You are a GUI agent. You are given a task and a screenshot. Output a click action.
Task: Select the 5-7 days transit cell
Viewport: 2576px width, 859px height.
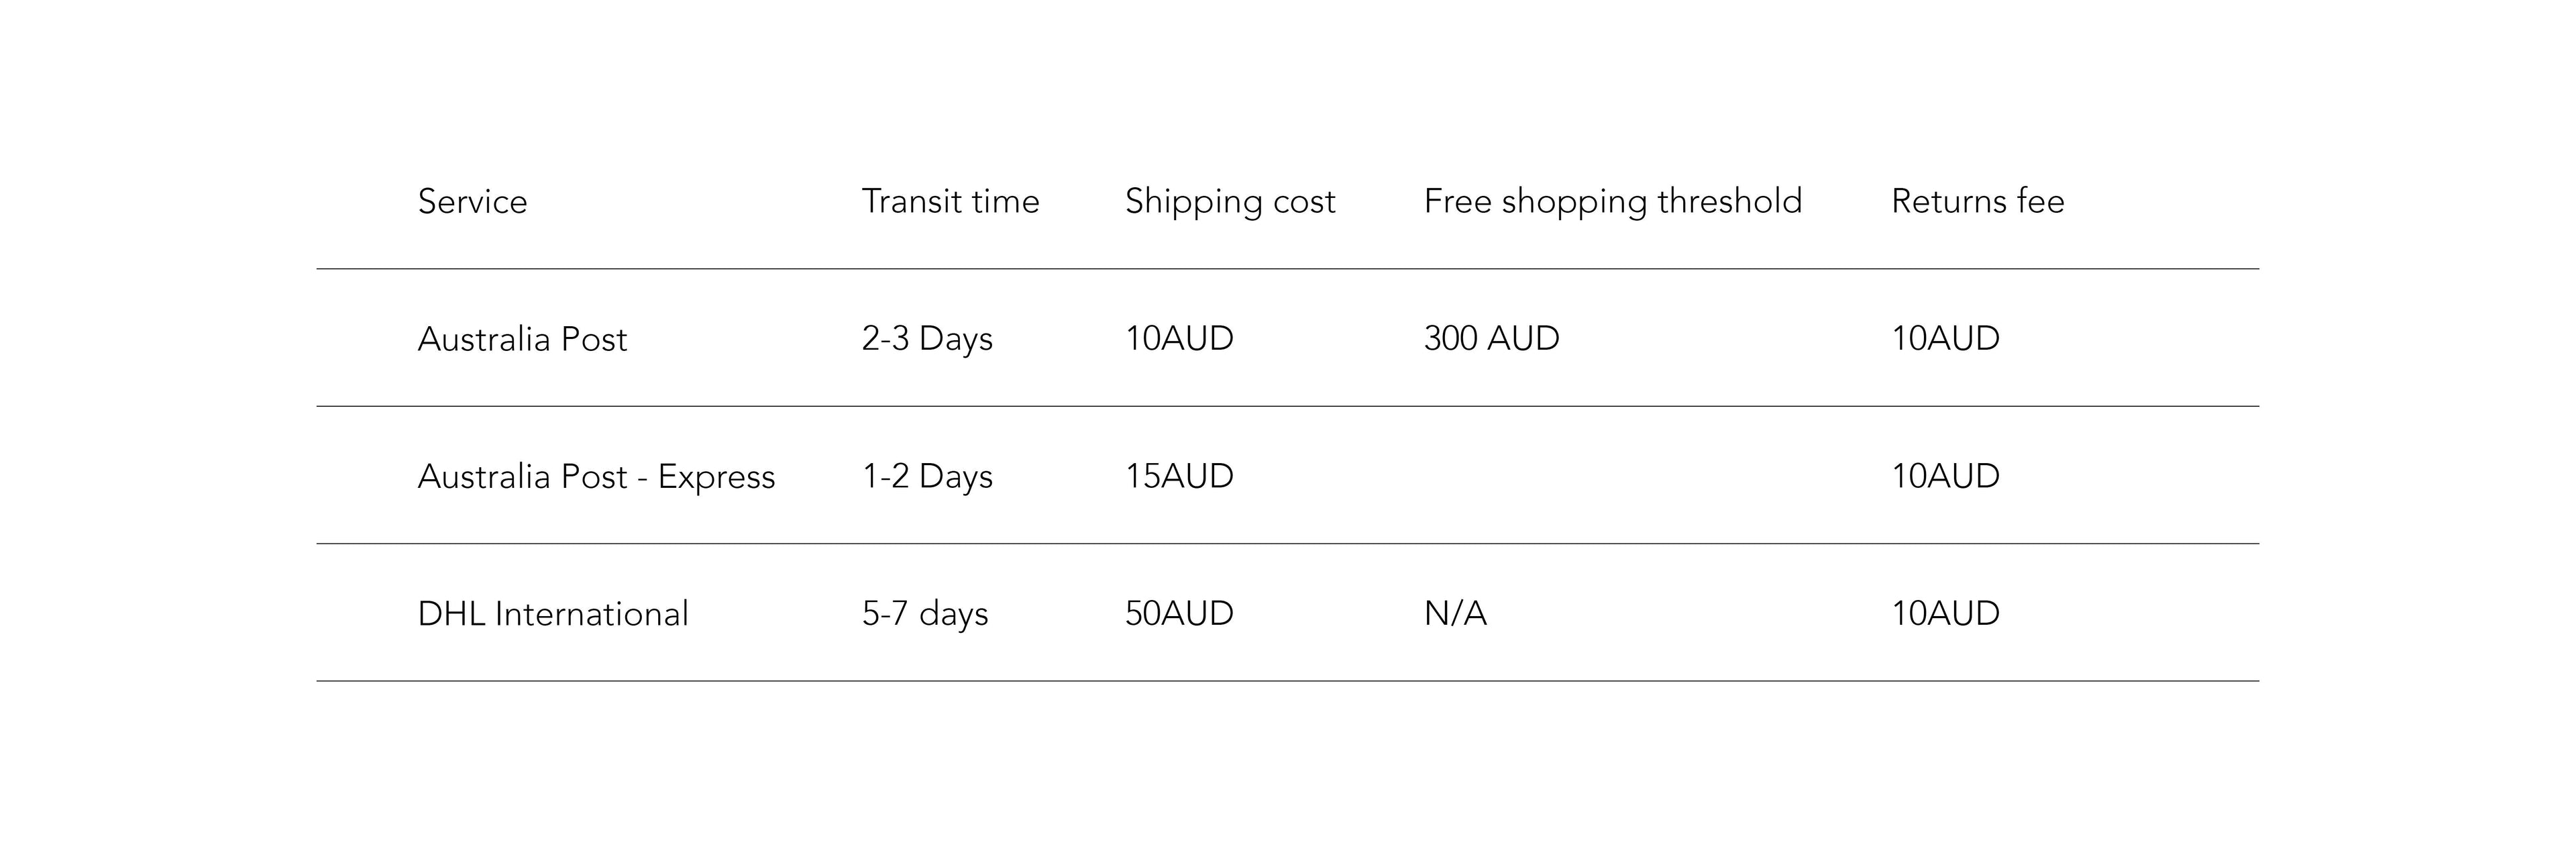tap(925, 614)
